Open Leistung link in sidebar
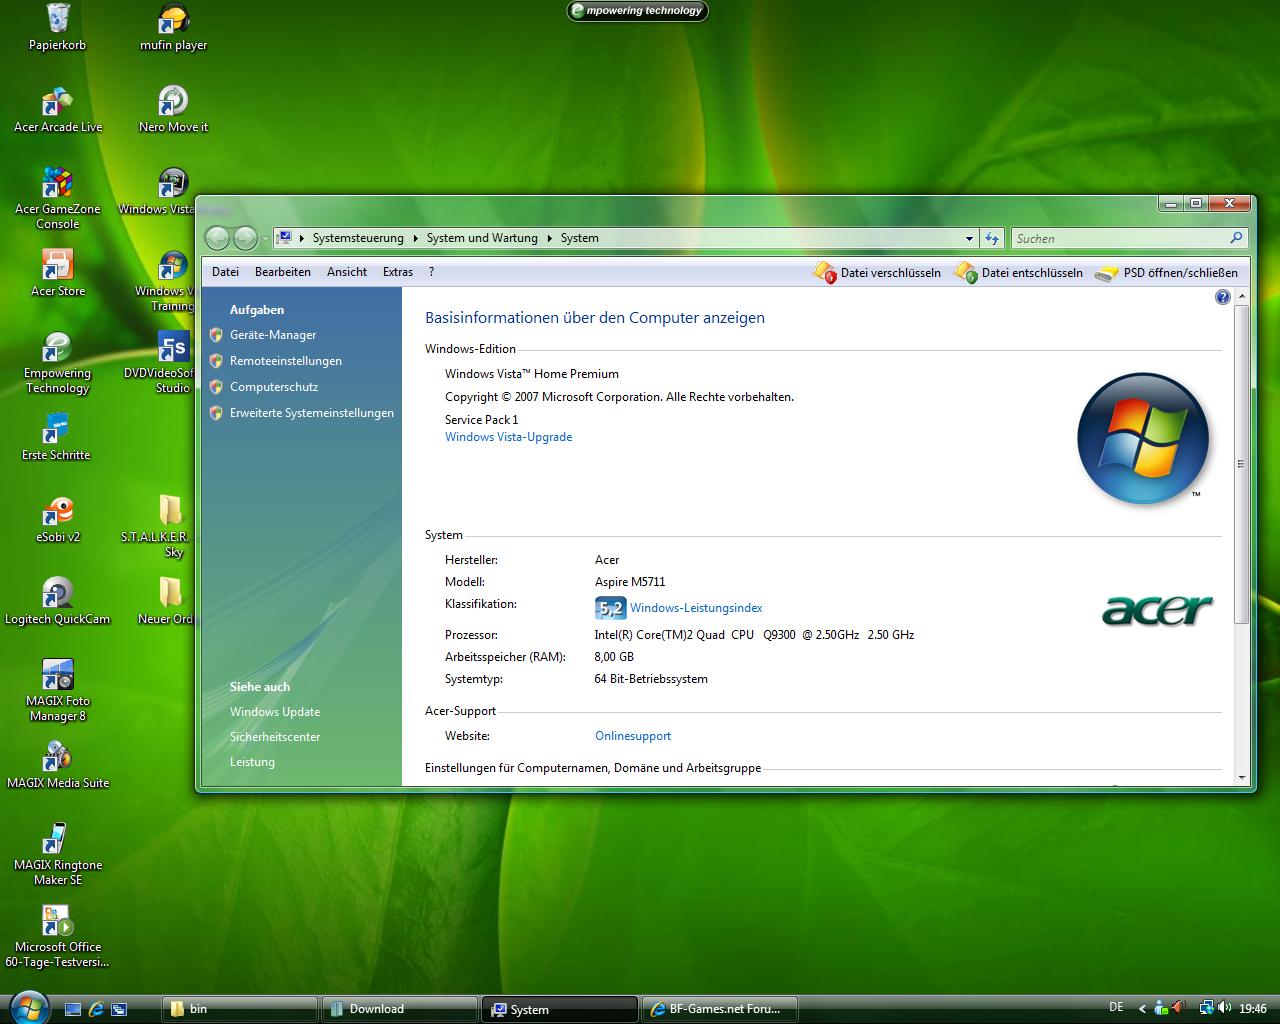This screenshot has height=1024, width=1280. 252,762
